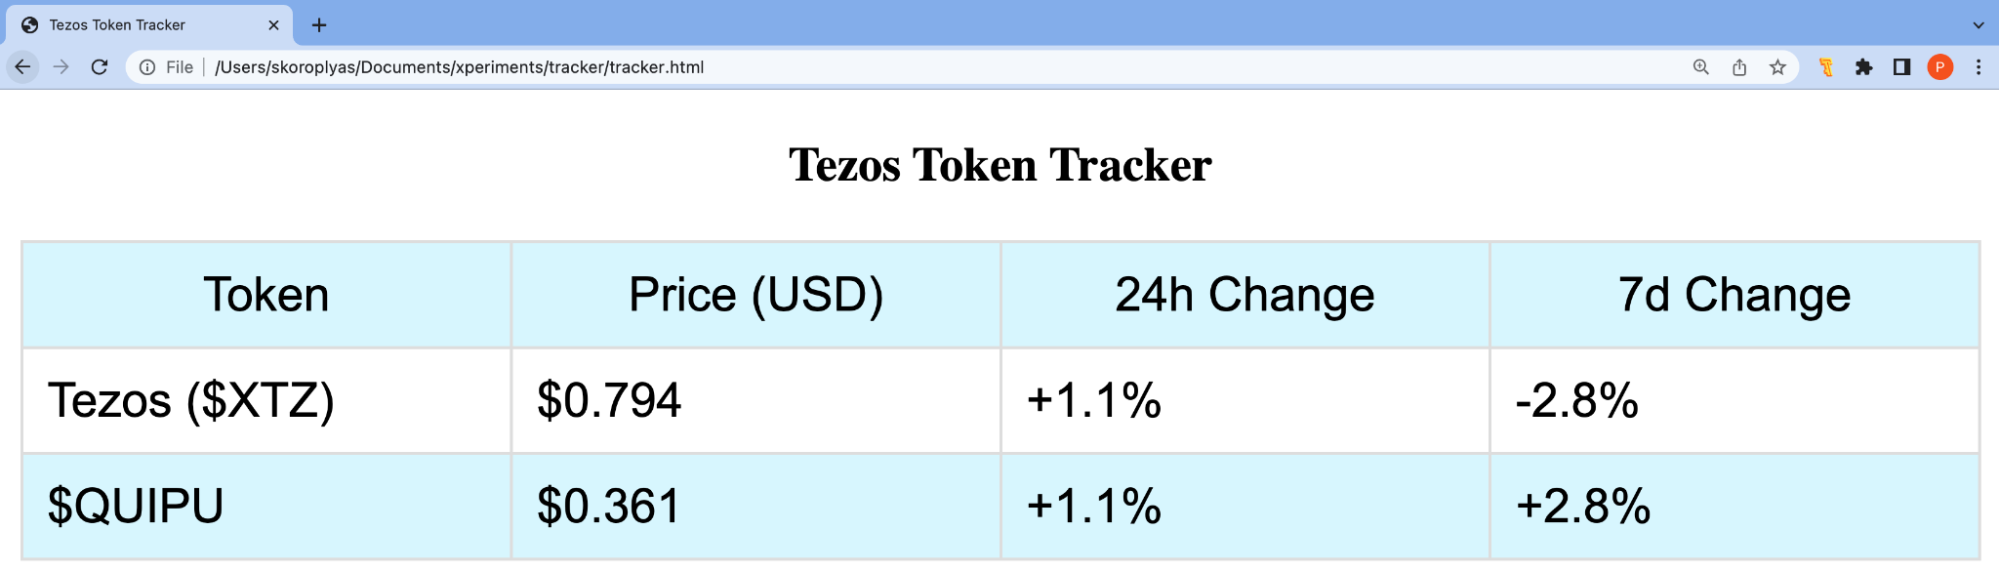Open the yellow T extension

[1826, 67]
